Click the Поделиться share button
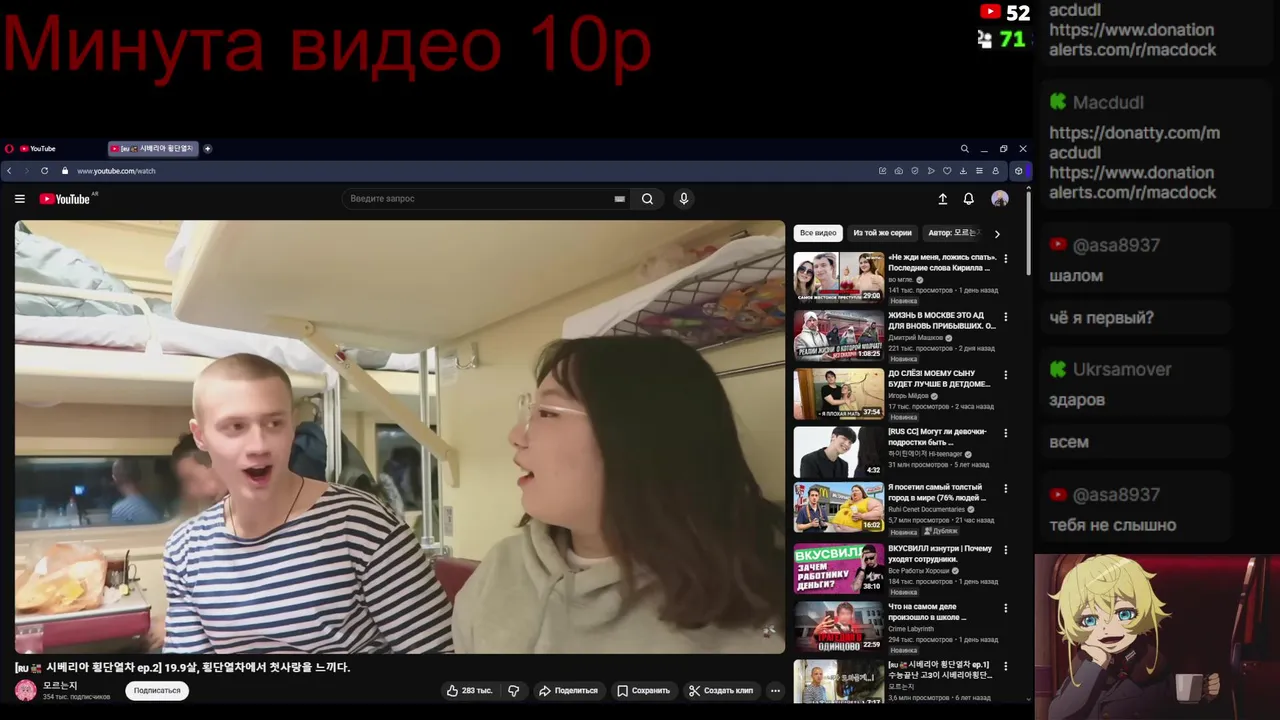This screenshot has height=720, width=1280. (568, 690)
